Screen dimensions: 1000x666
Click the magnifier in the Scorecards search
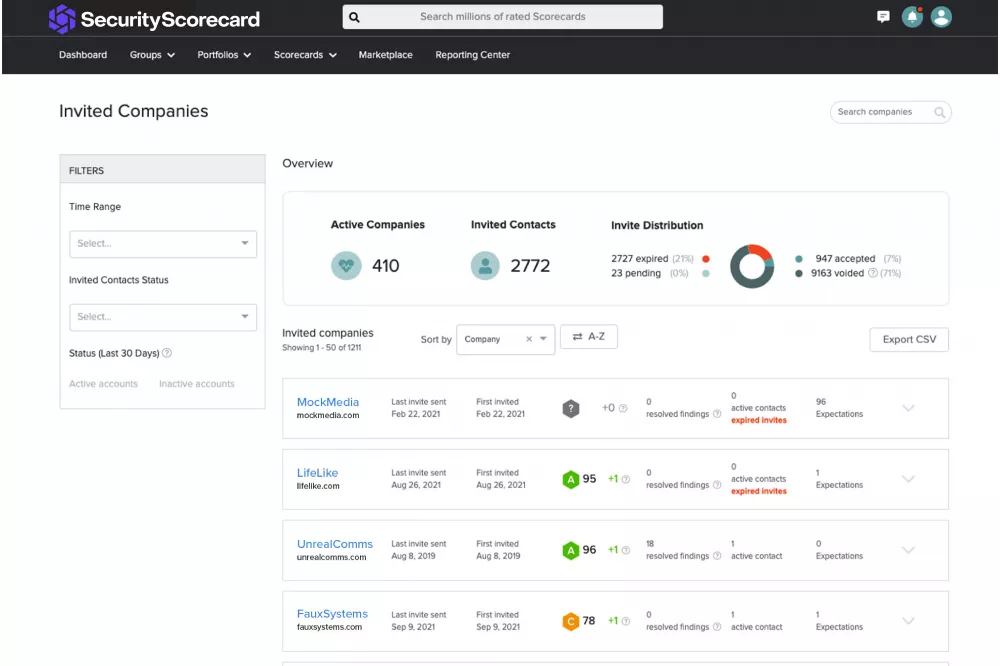pyautogui.click(x=355, y=17)
